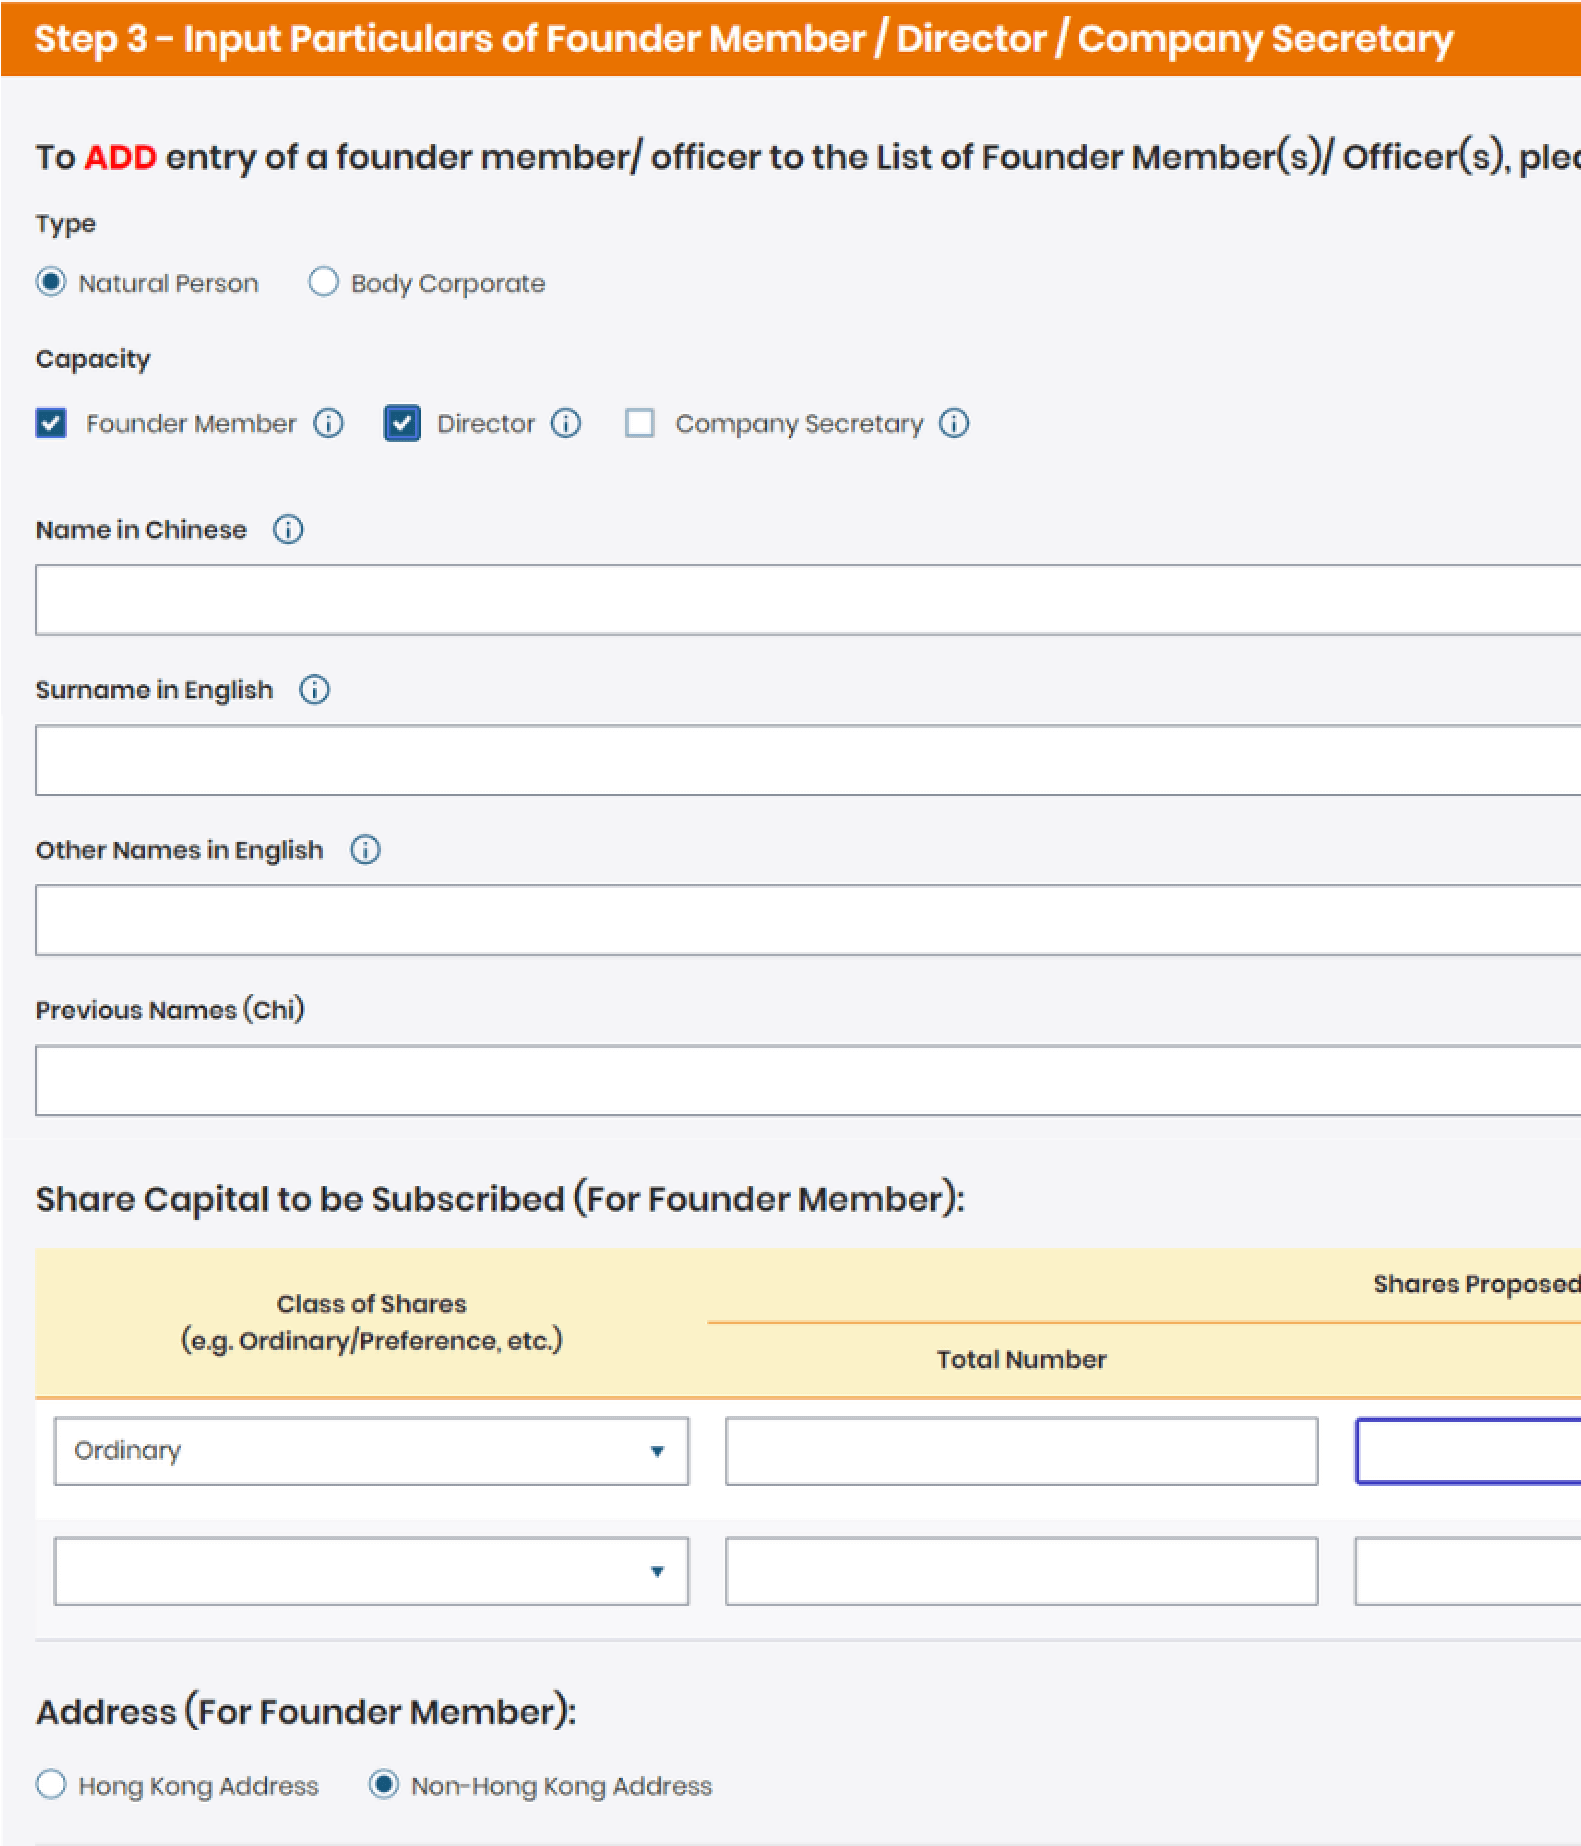Click the Company Secretary info icon
Image resolution: width=1581 pixels, height=1846 pixels.
(954, 424)
